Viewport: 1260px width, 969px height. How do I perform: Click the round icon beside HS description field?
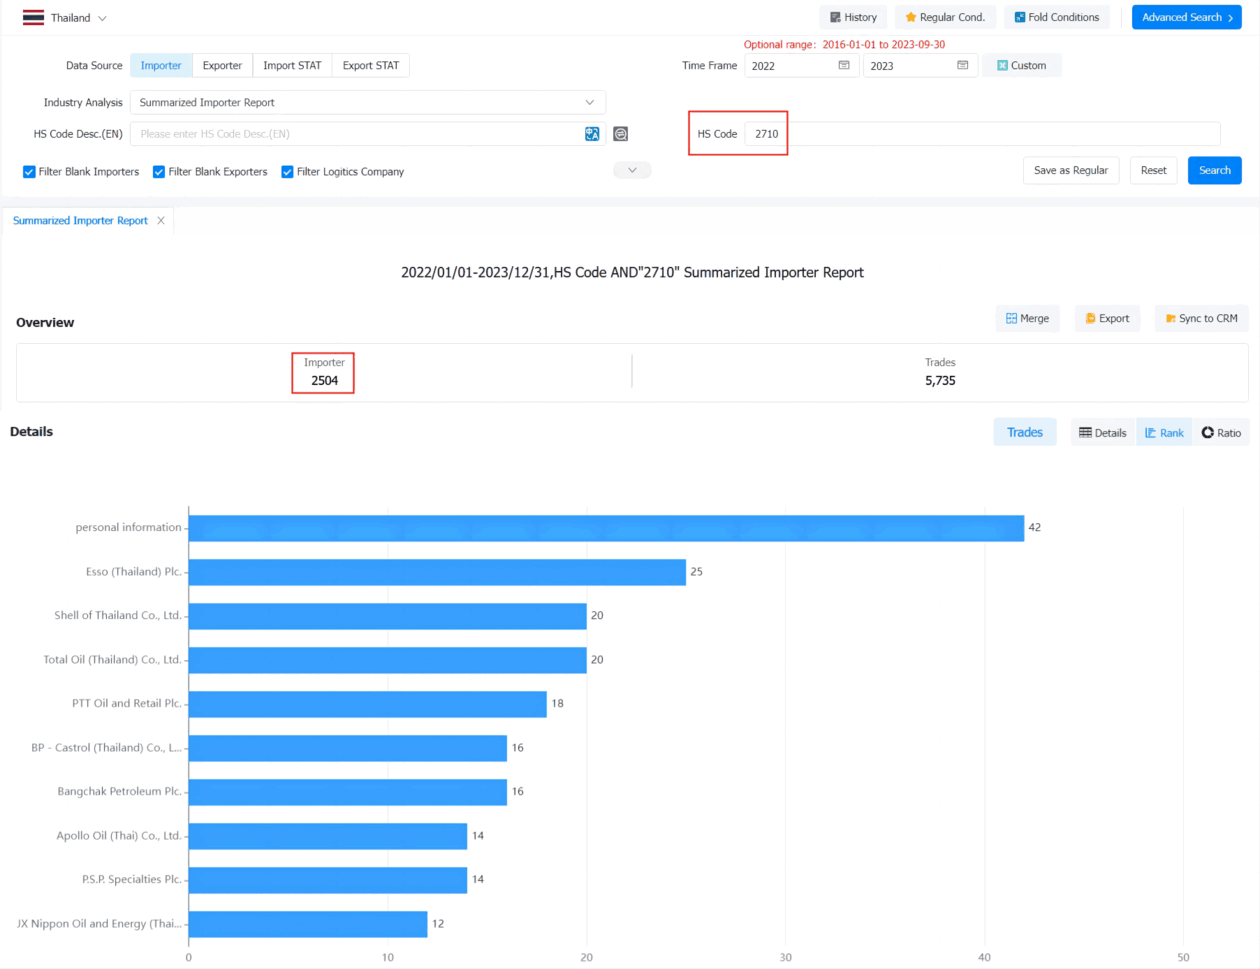(620, 134)
